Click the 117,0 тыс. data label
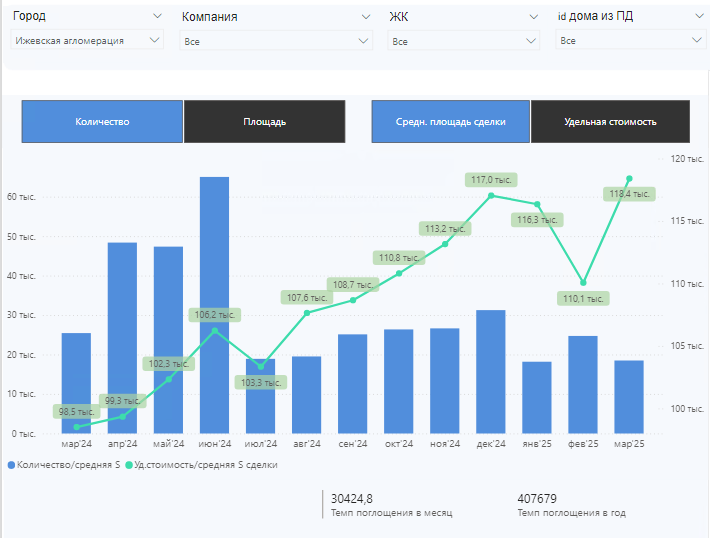The height and width of the screenshot is (538, 710). [x=491, y=180]
